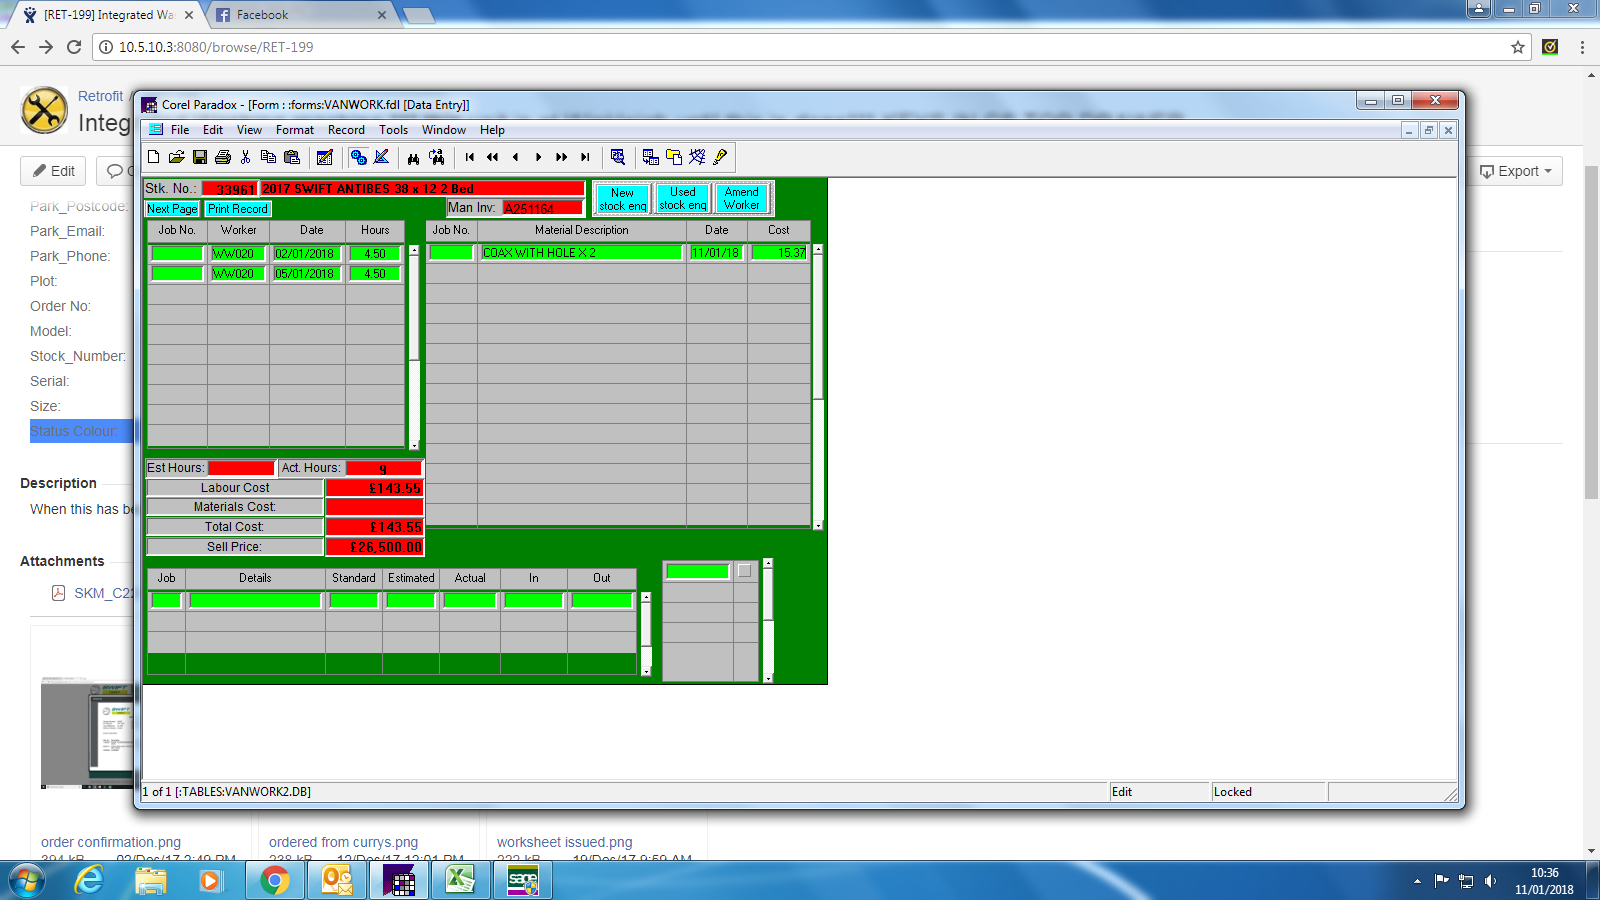
Task: Click the Used stock enq button
Action: point(683,199)
